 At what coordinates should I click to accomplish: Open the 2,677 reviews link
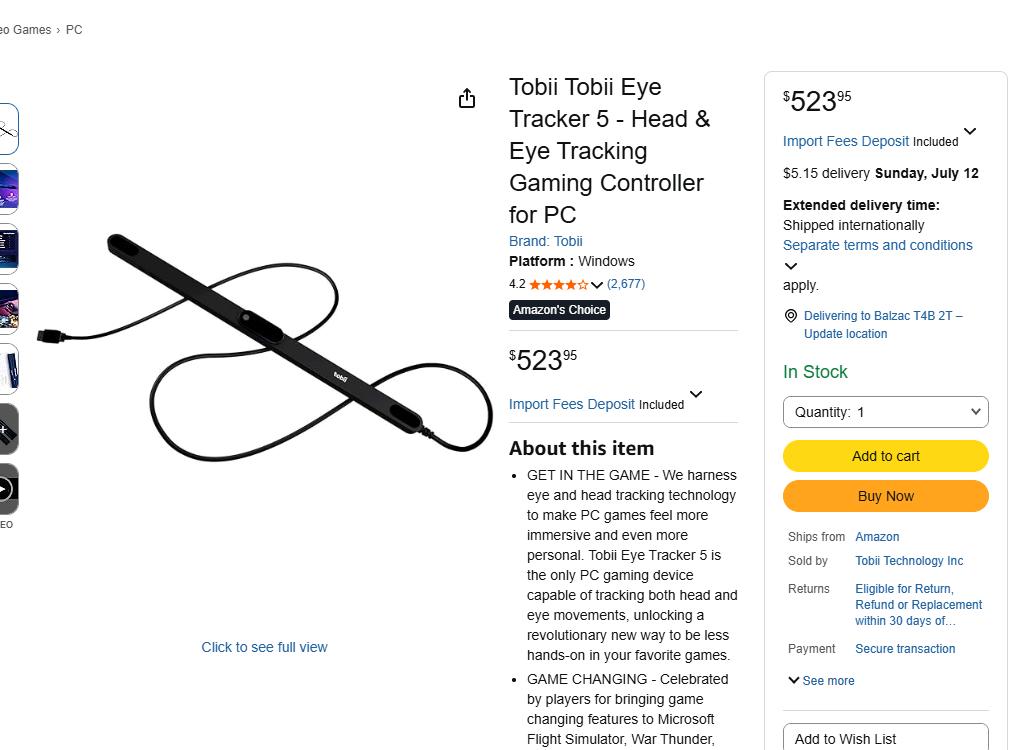626,284
